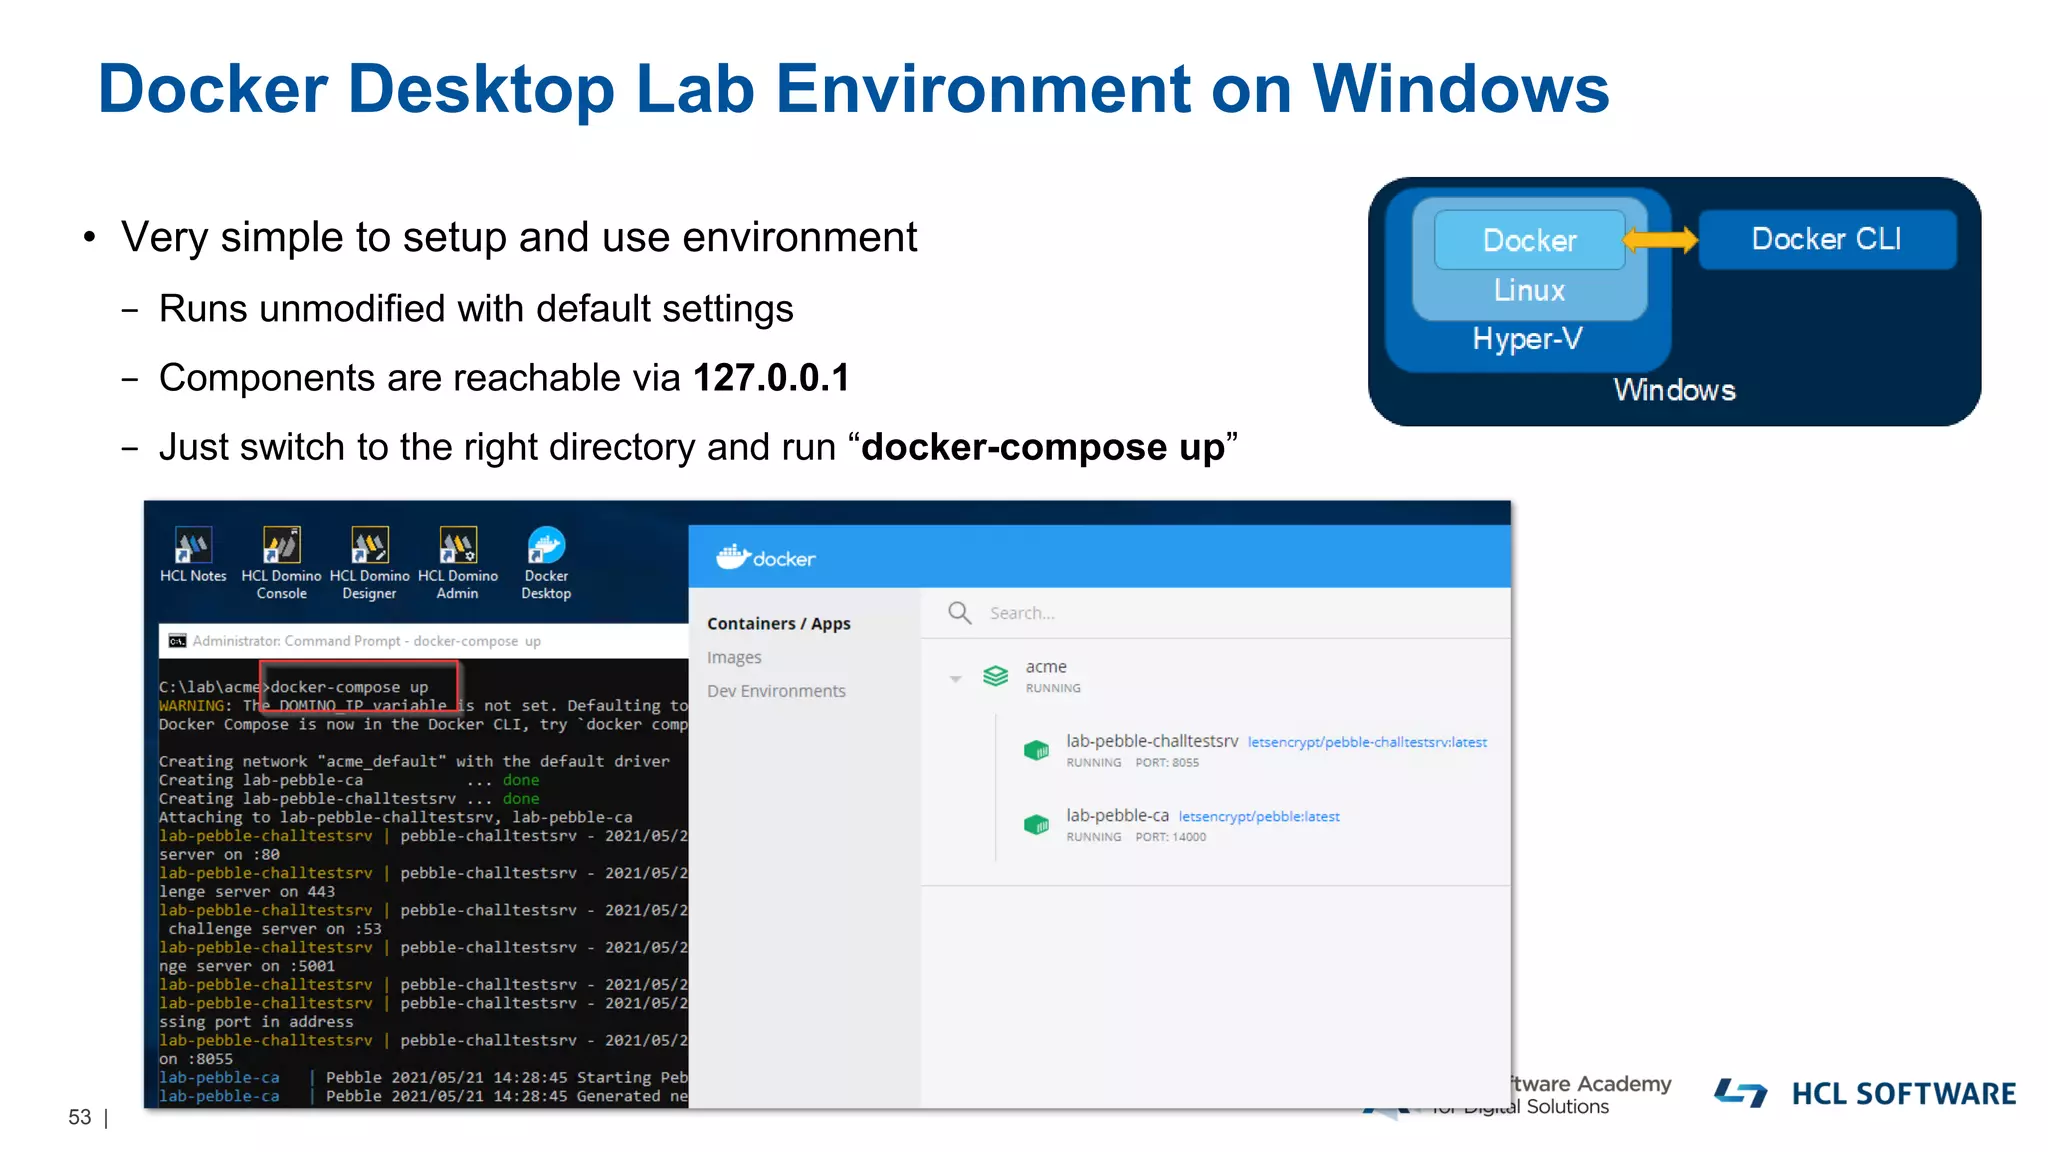This screenshot has height=1152, width=2048.
Task: Select Containers / Apps in Docker sidebar
Action: click(778, 623)
